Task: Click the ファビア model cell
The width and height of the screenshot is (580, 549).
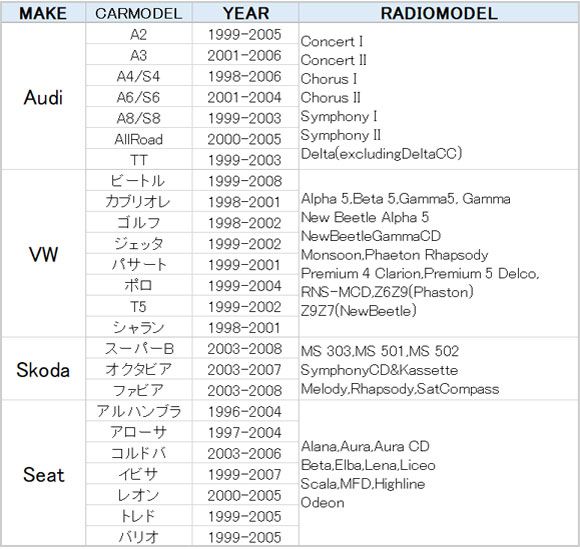Action: pos(139,390)
